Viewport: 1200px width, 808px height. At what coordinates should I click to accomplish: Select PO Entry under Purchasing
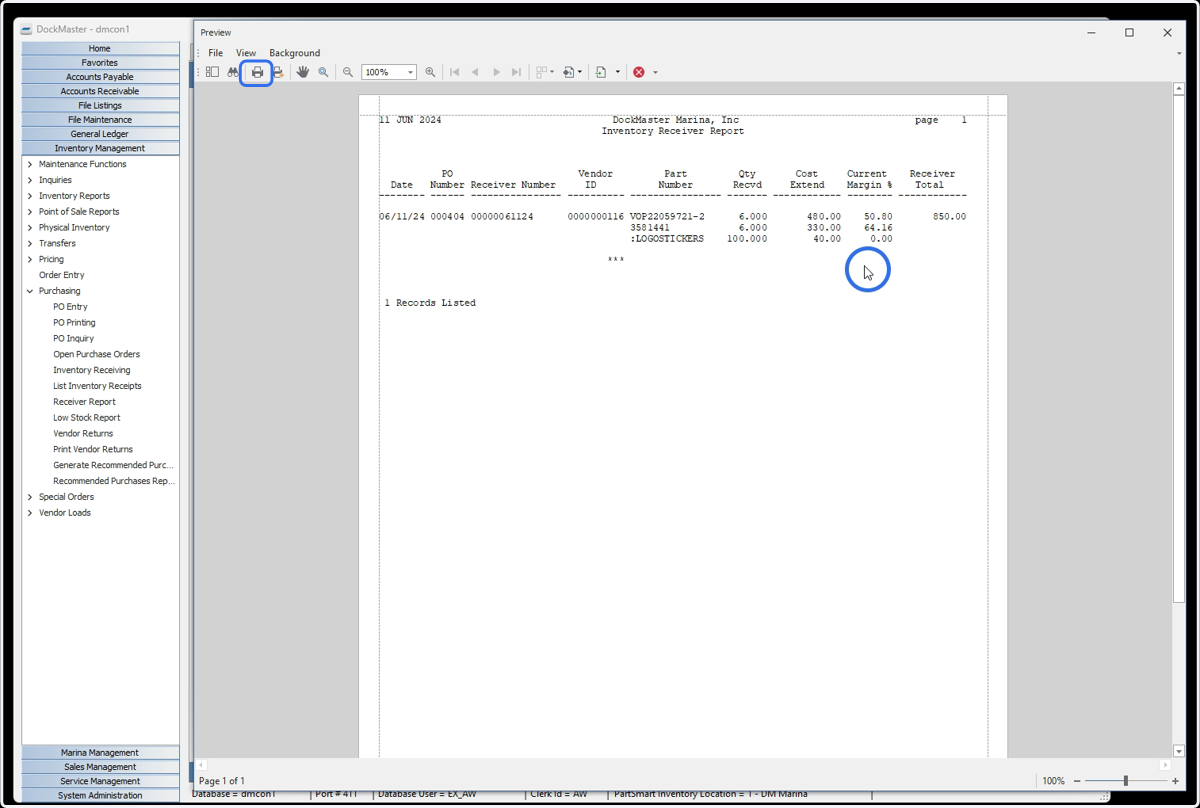(70, 307)
